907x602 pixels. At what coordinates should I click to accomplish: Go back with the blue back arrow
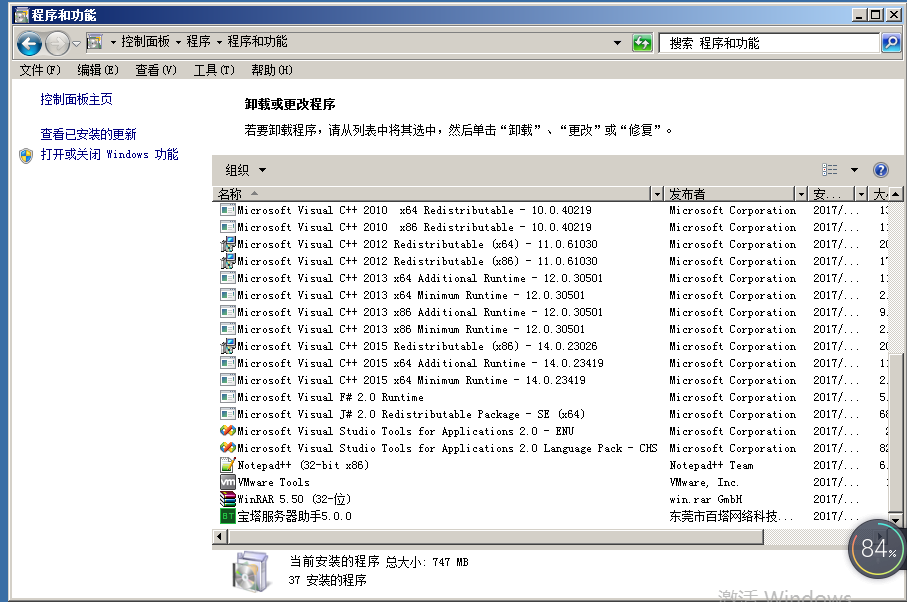[29, 43]
